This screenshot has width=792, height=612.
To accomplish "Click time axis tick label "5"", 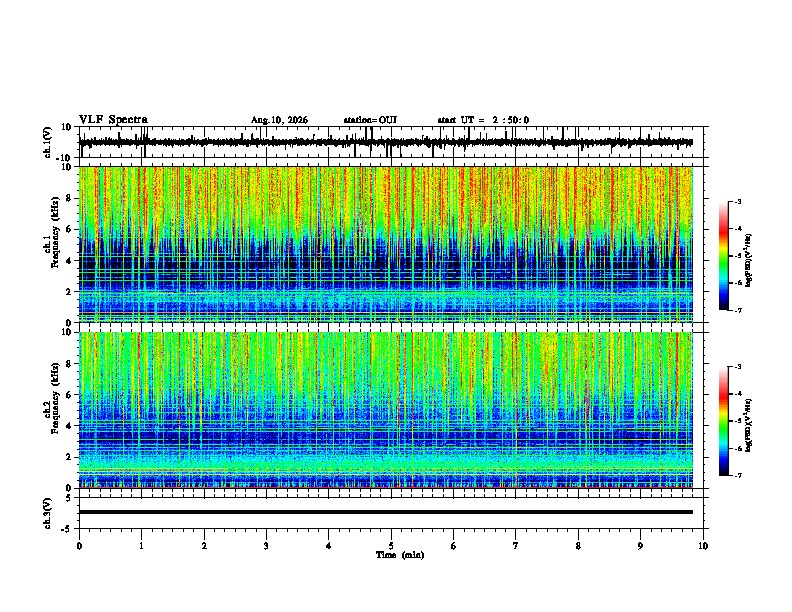I will click(x=391, y=546).
